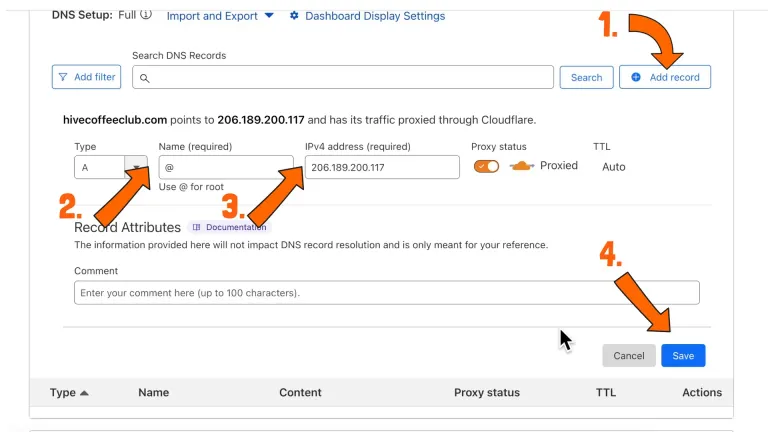The image size is (768, 432).
Task: Click the IPv4 address input field
Action: click(x=381, y=167)
